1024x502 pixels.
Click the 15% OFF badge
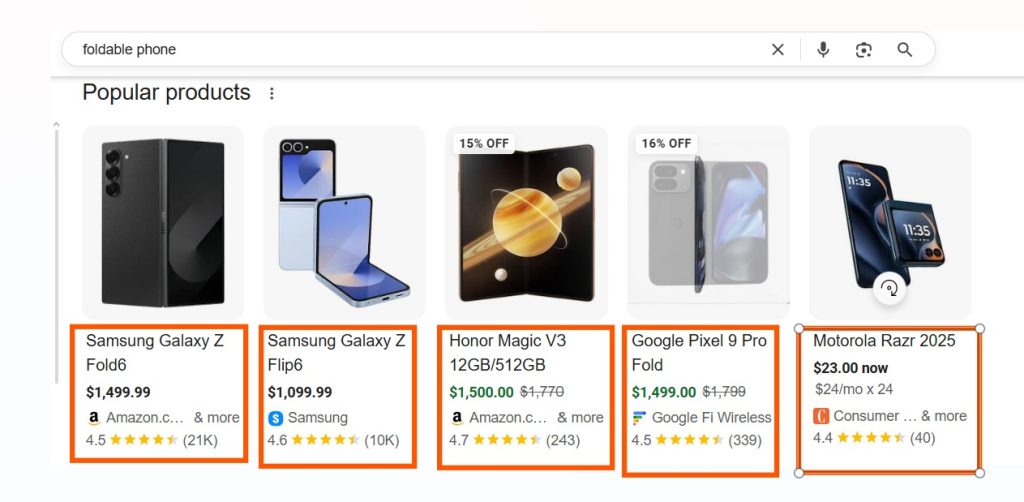[x=483, y=143]
